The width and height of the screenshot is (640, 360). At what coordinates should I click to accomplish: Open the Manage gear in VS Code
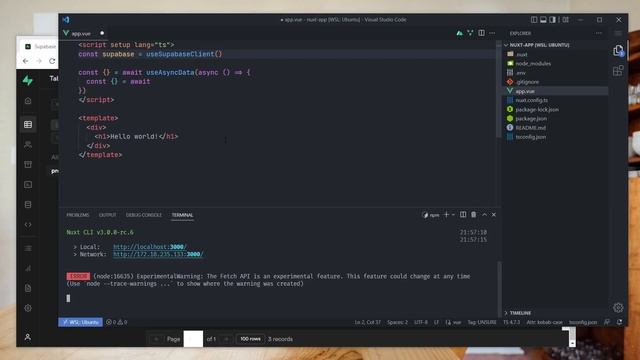pyautogui.click(x=618, y=308)
